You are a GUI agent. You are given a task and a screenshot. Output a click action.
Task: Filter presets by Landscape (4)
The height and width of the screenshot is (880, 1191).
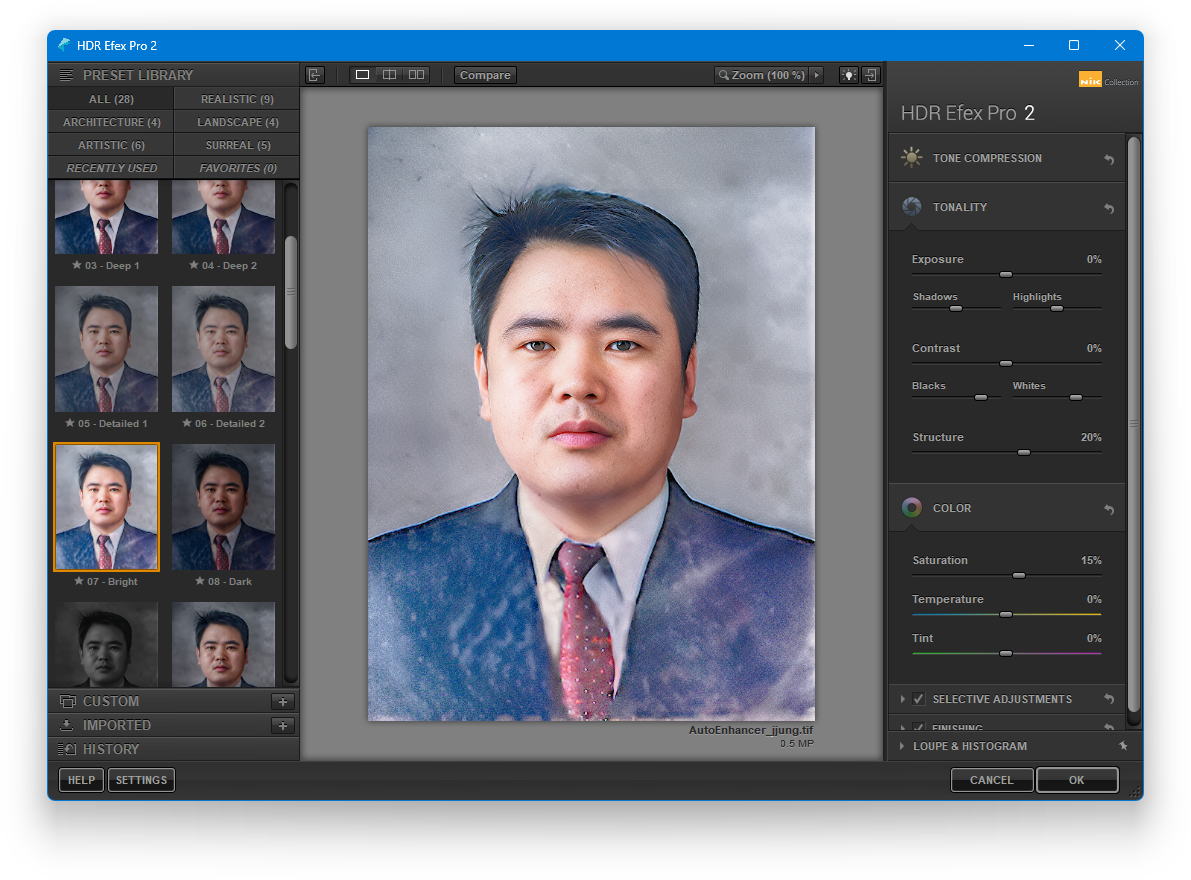(237, 121)
